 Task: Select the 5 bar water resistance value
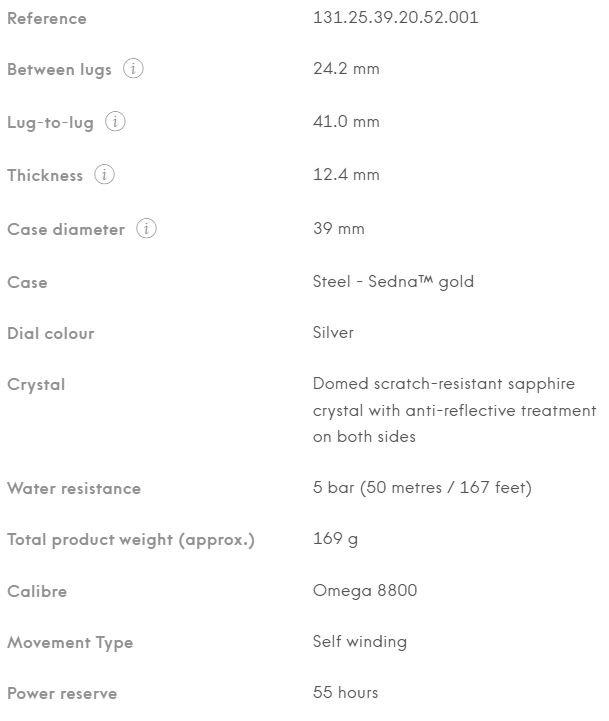(x=421, y=488)
